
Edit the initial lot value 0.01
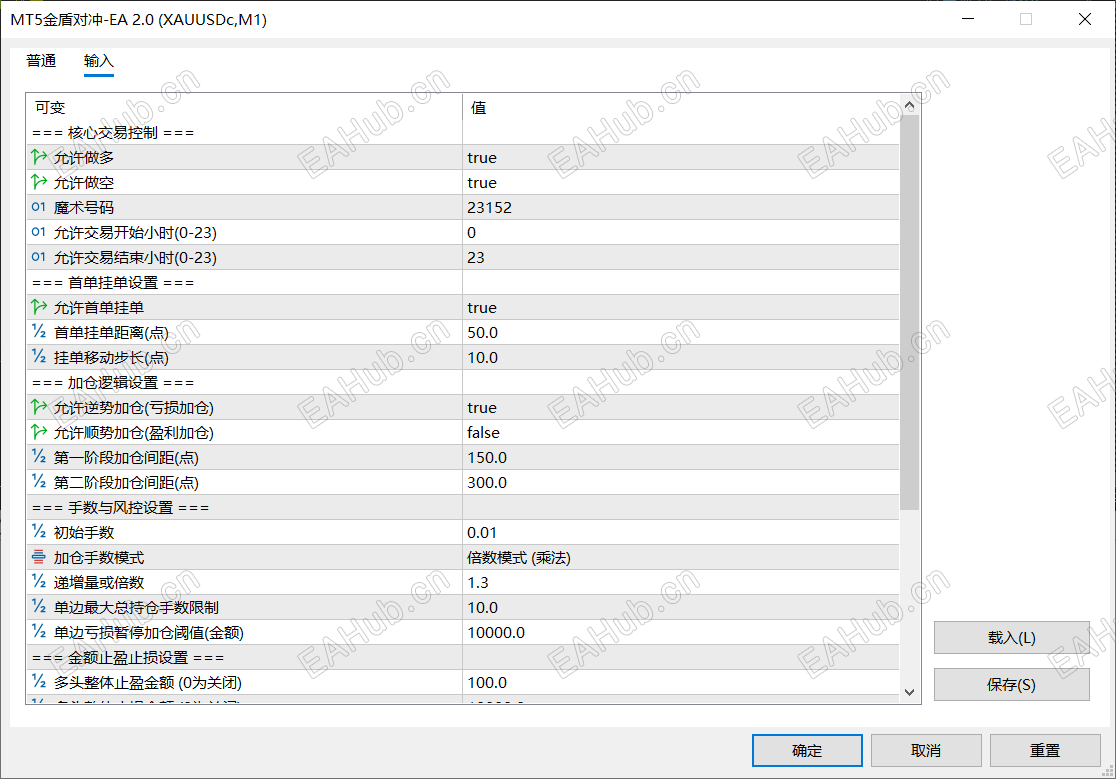(680, 532)
